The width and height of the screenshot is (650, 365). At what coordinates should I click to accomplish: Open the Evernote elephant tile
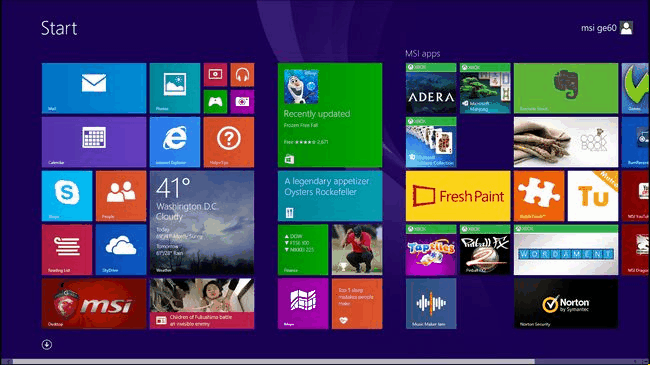[x=566, y=88]
